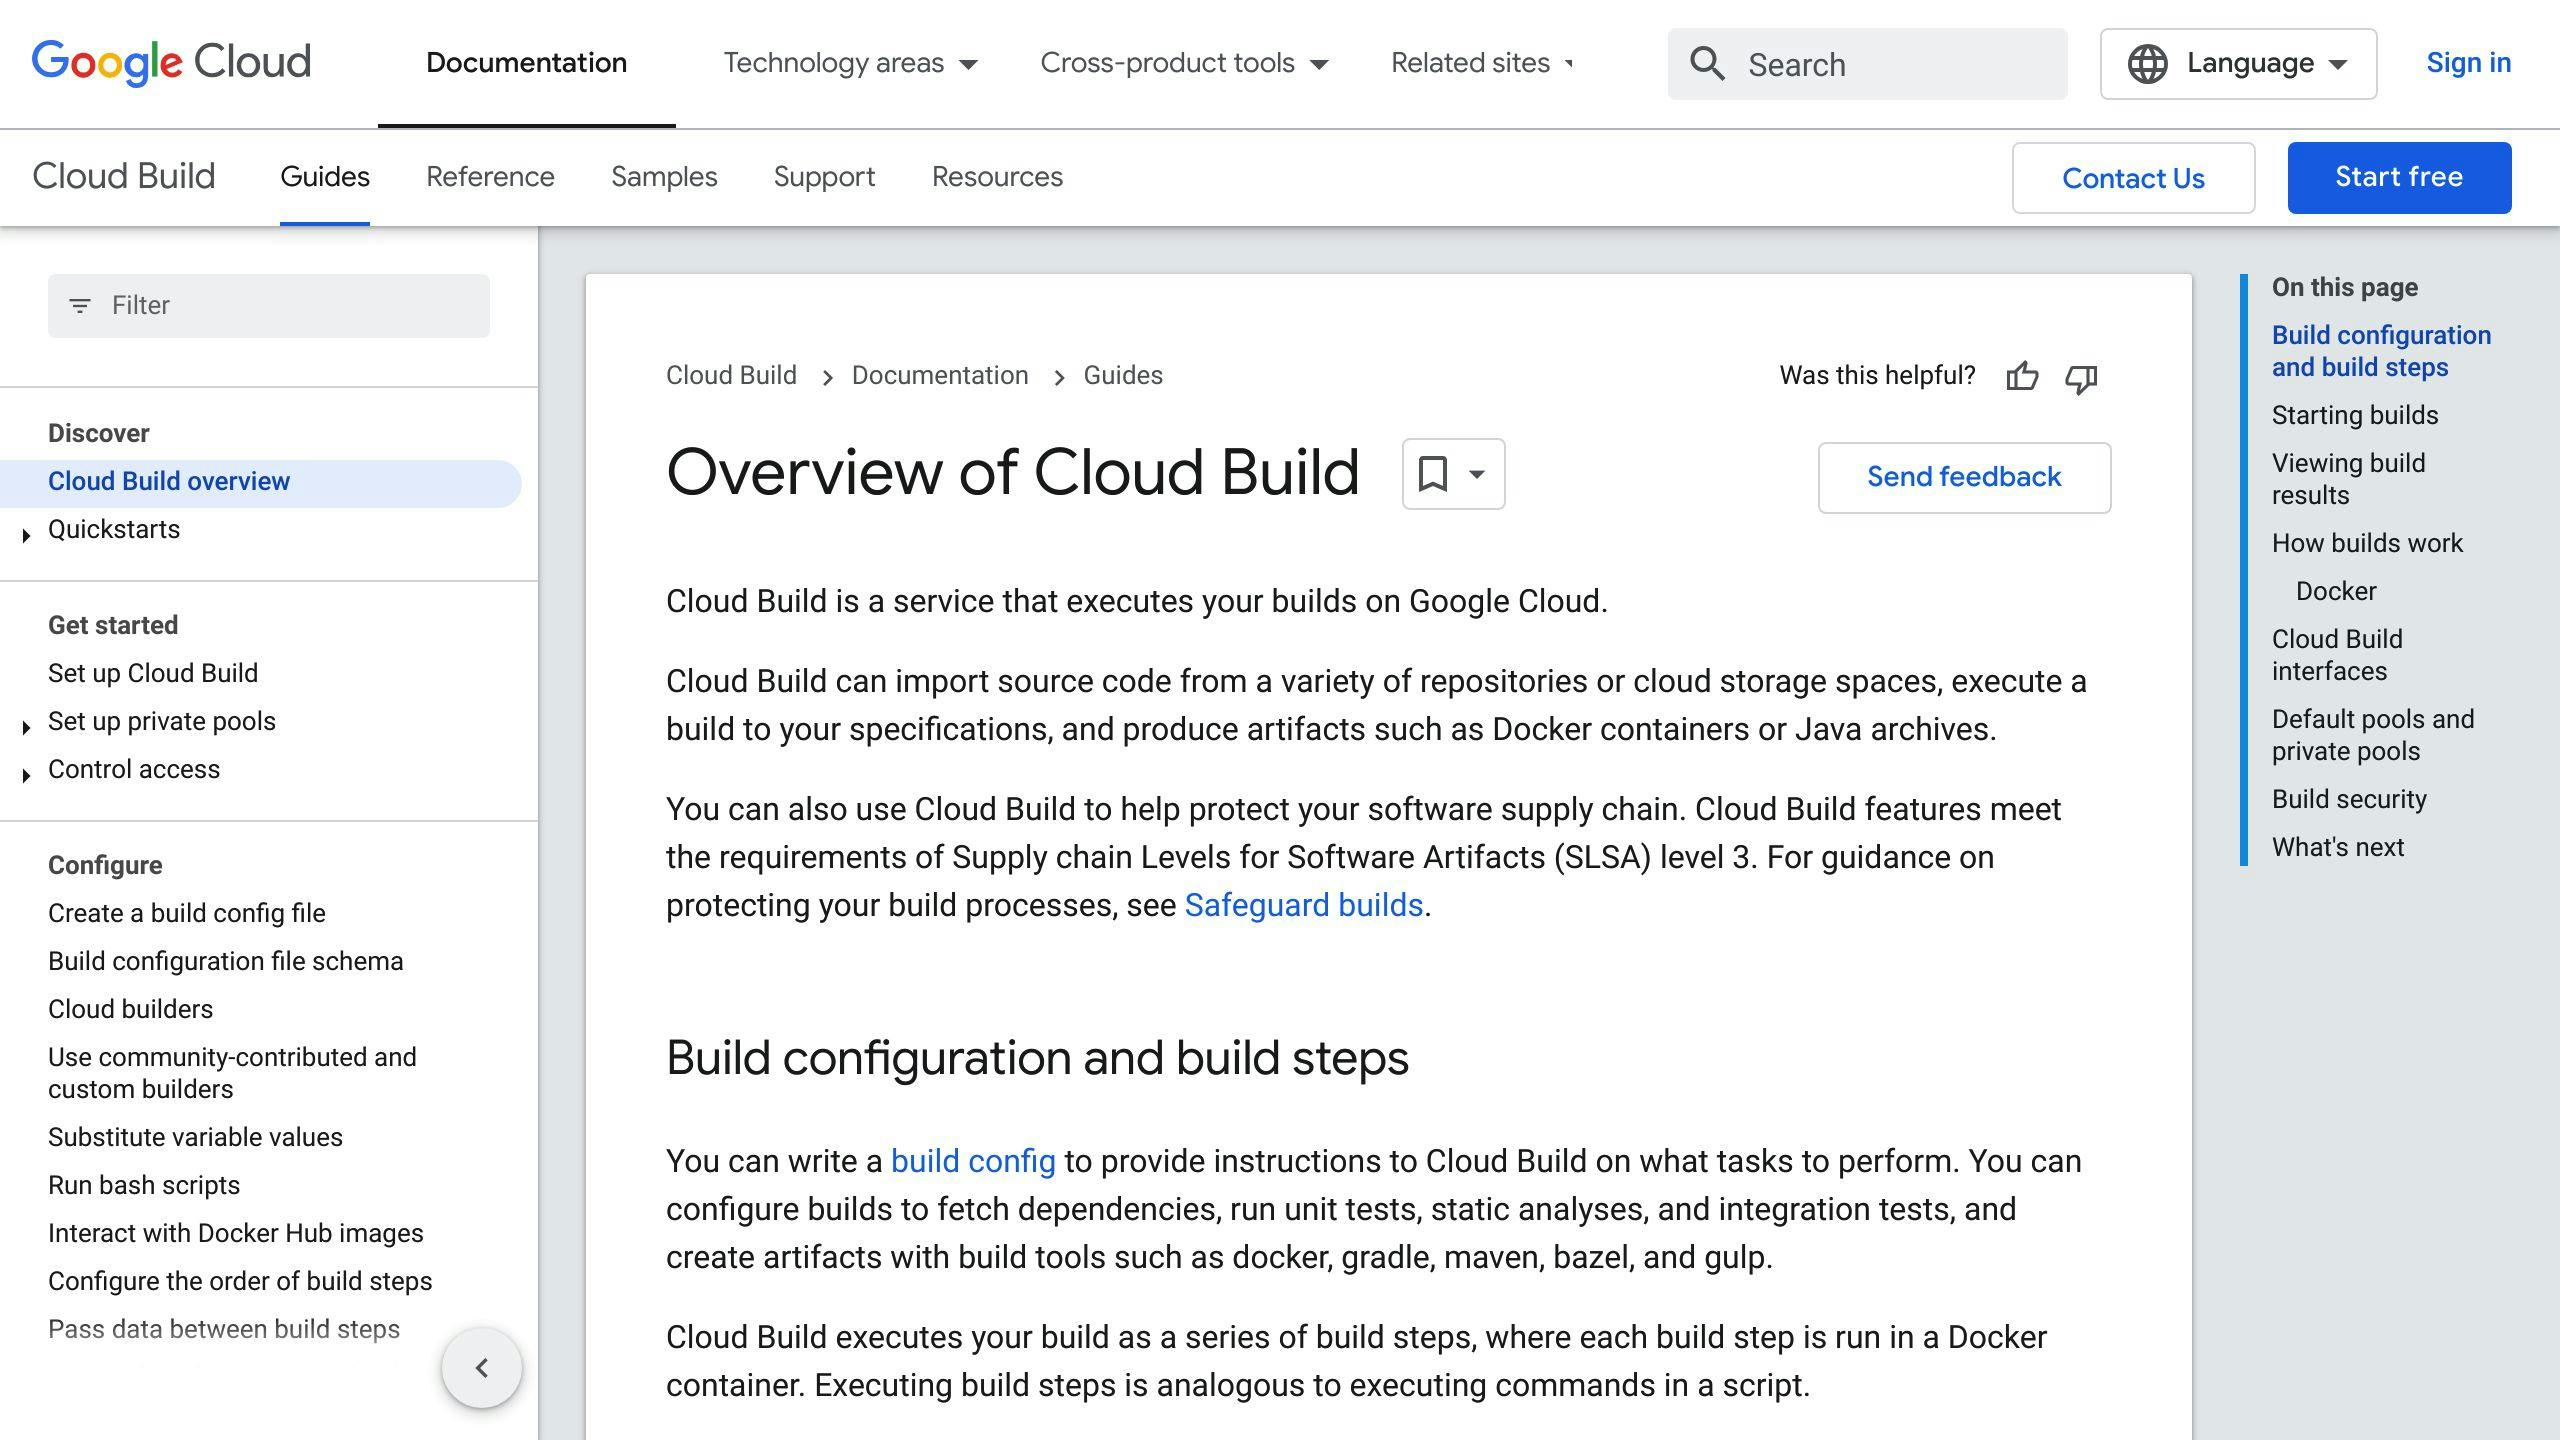Open the Language dropdown
This screenshot has height=1440, width=2560.
[x=2238, y=64]
